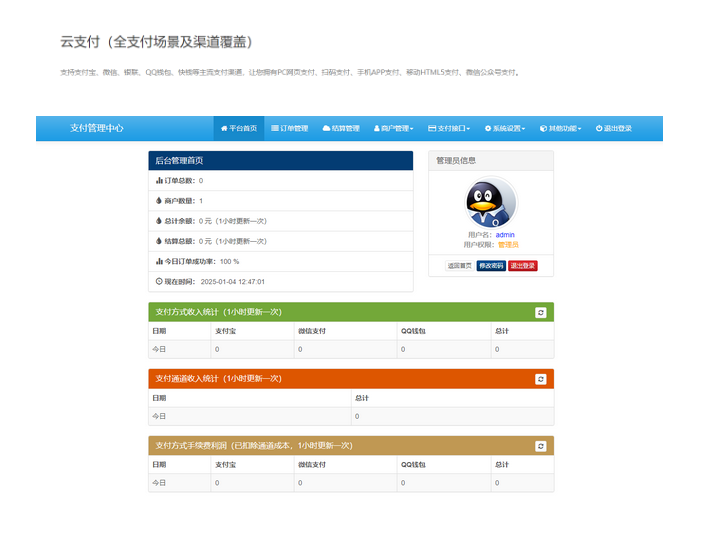Click the bar chart icon beside 订单总数

click(159, 181)
